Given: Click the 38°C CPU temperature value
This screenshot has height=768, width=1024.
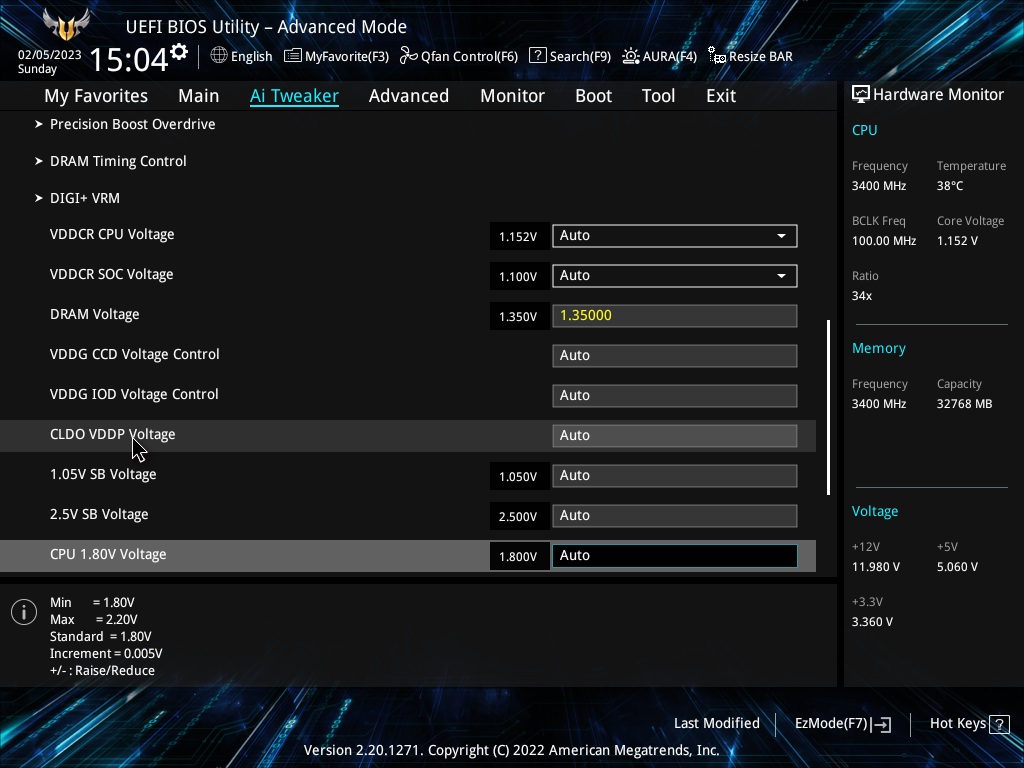Looking at the screenshot, I should pyautogui.click(x=950, y=186).
